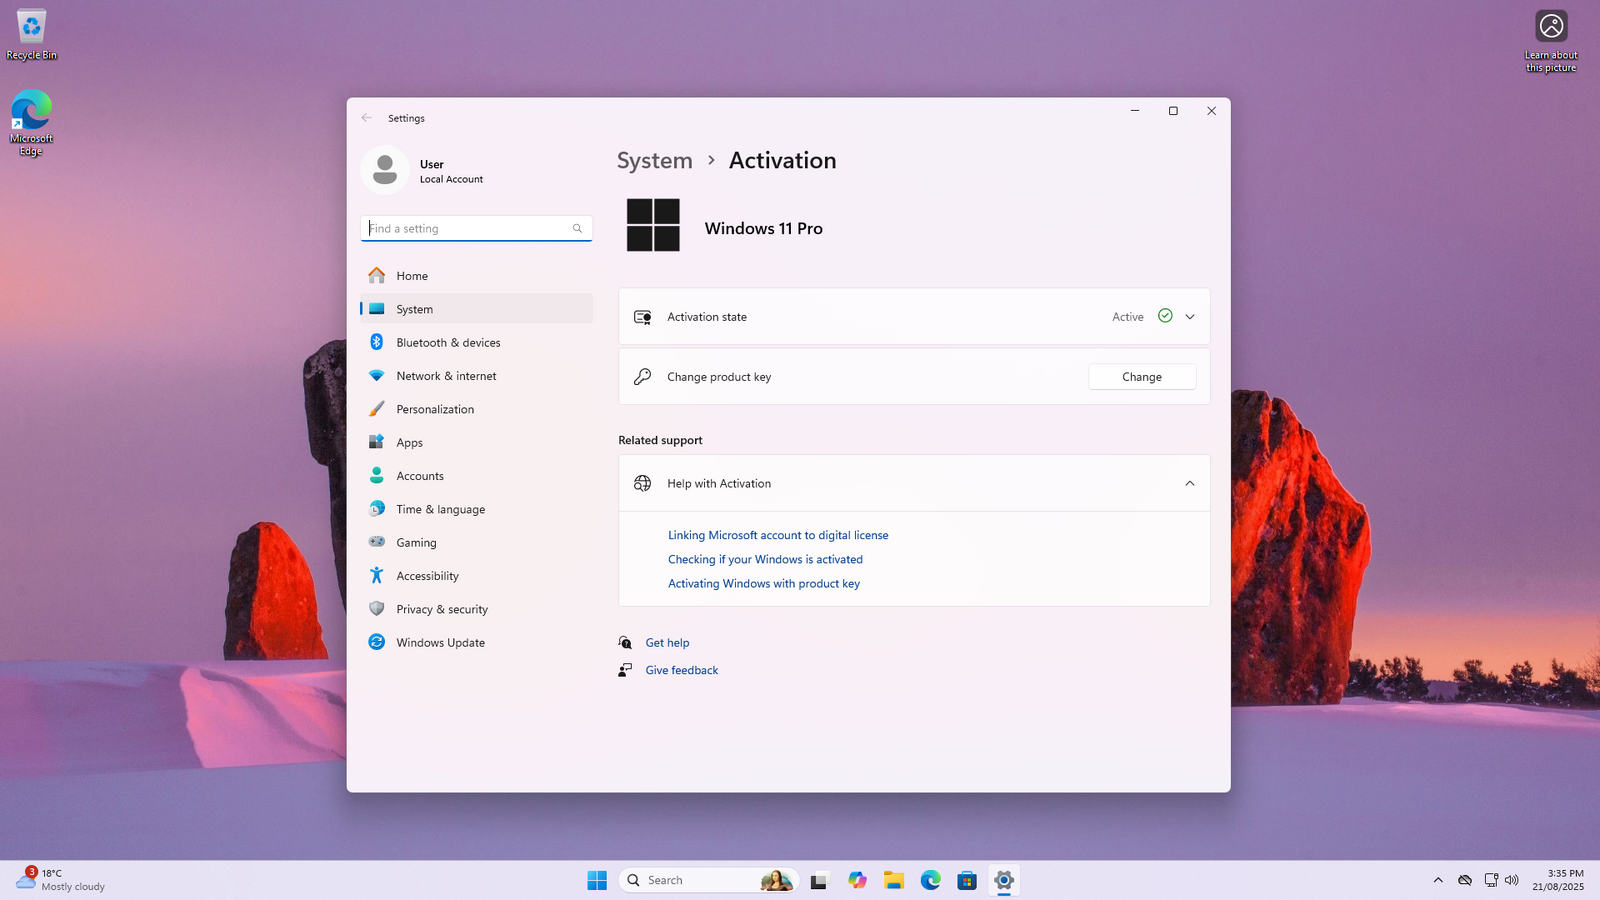Expand the Activation state chevron
1600x900 pixels.
tap(1190, 316)
